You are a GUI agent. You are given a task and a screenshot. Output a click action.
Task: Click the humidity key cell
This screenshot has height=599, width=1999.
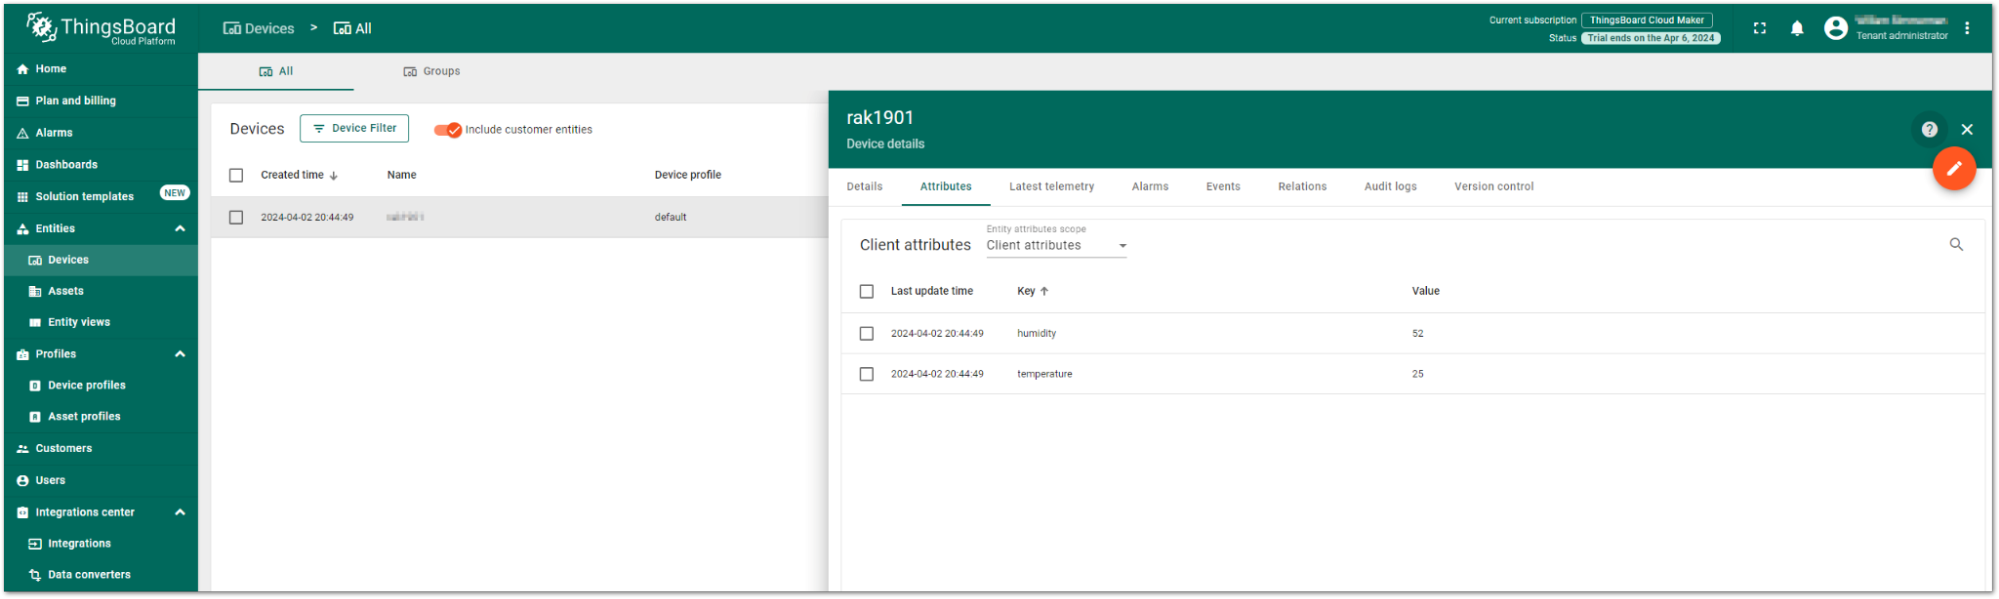tap(1037, 334)
